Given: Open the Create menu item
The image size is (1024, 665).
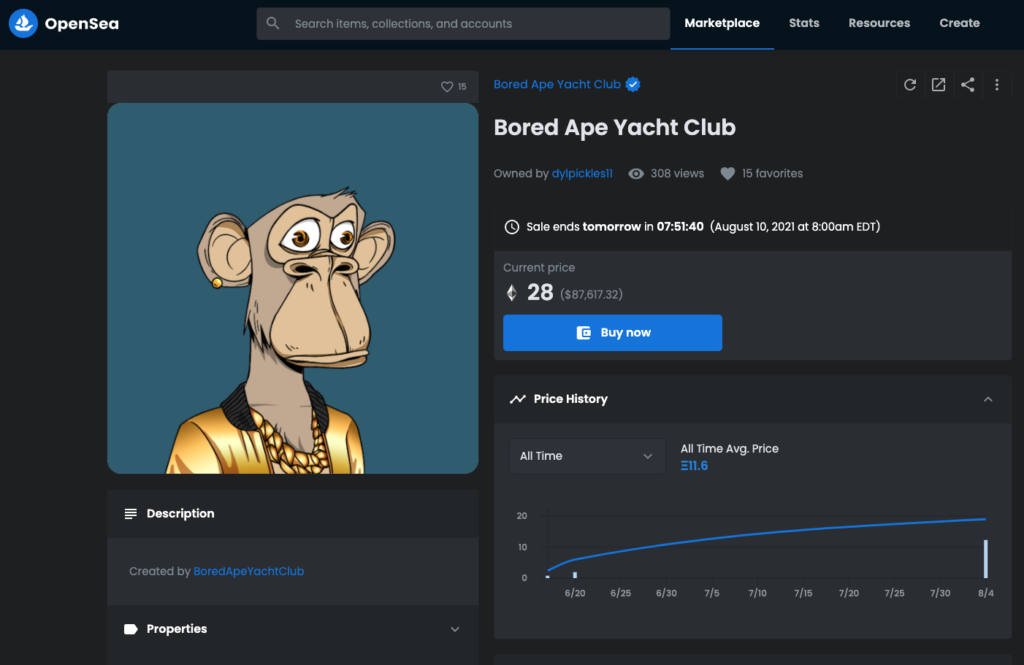Looking at the screenshot, I should click(x=959, y=24).
